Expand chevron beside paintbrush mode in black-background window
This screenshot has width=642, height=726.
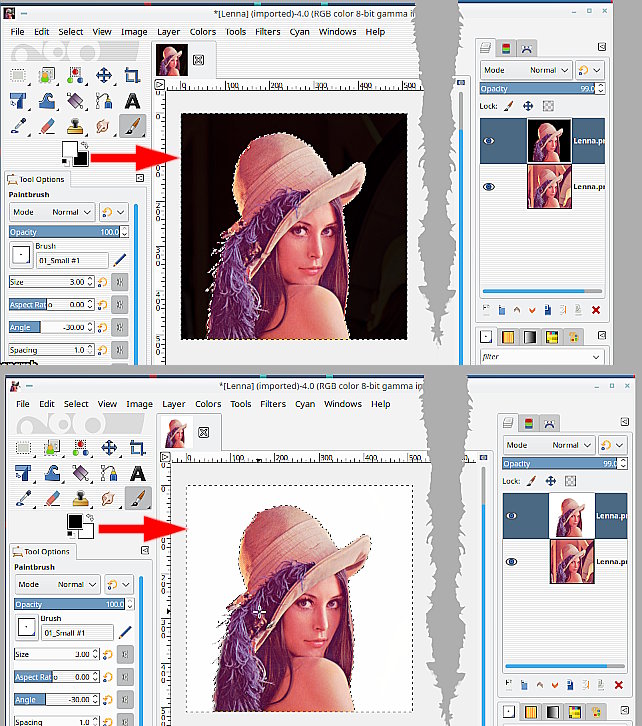coord(121,212)
